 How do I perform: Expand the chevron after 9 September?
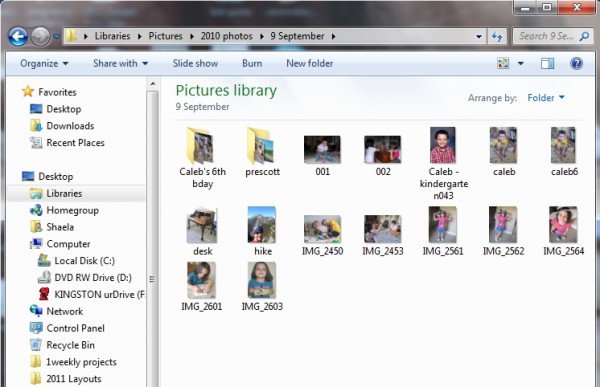[x=334, y=36]
